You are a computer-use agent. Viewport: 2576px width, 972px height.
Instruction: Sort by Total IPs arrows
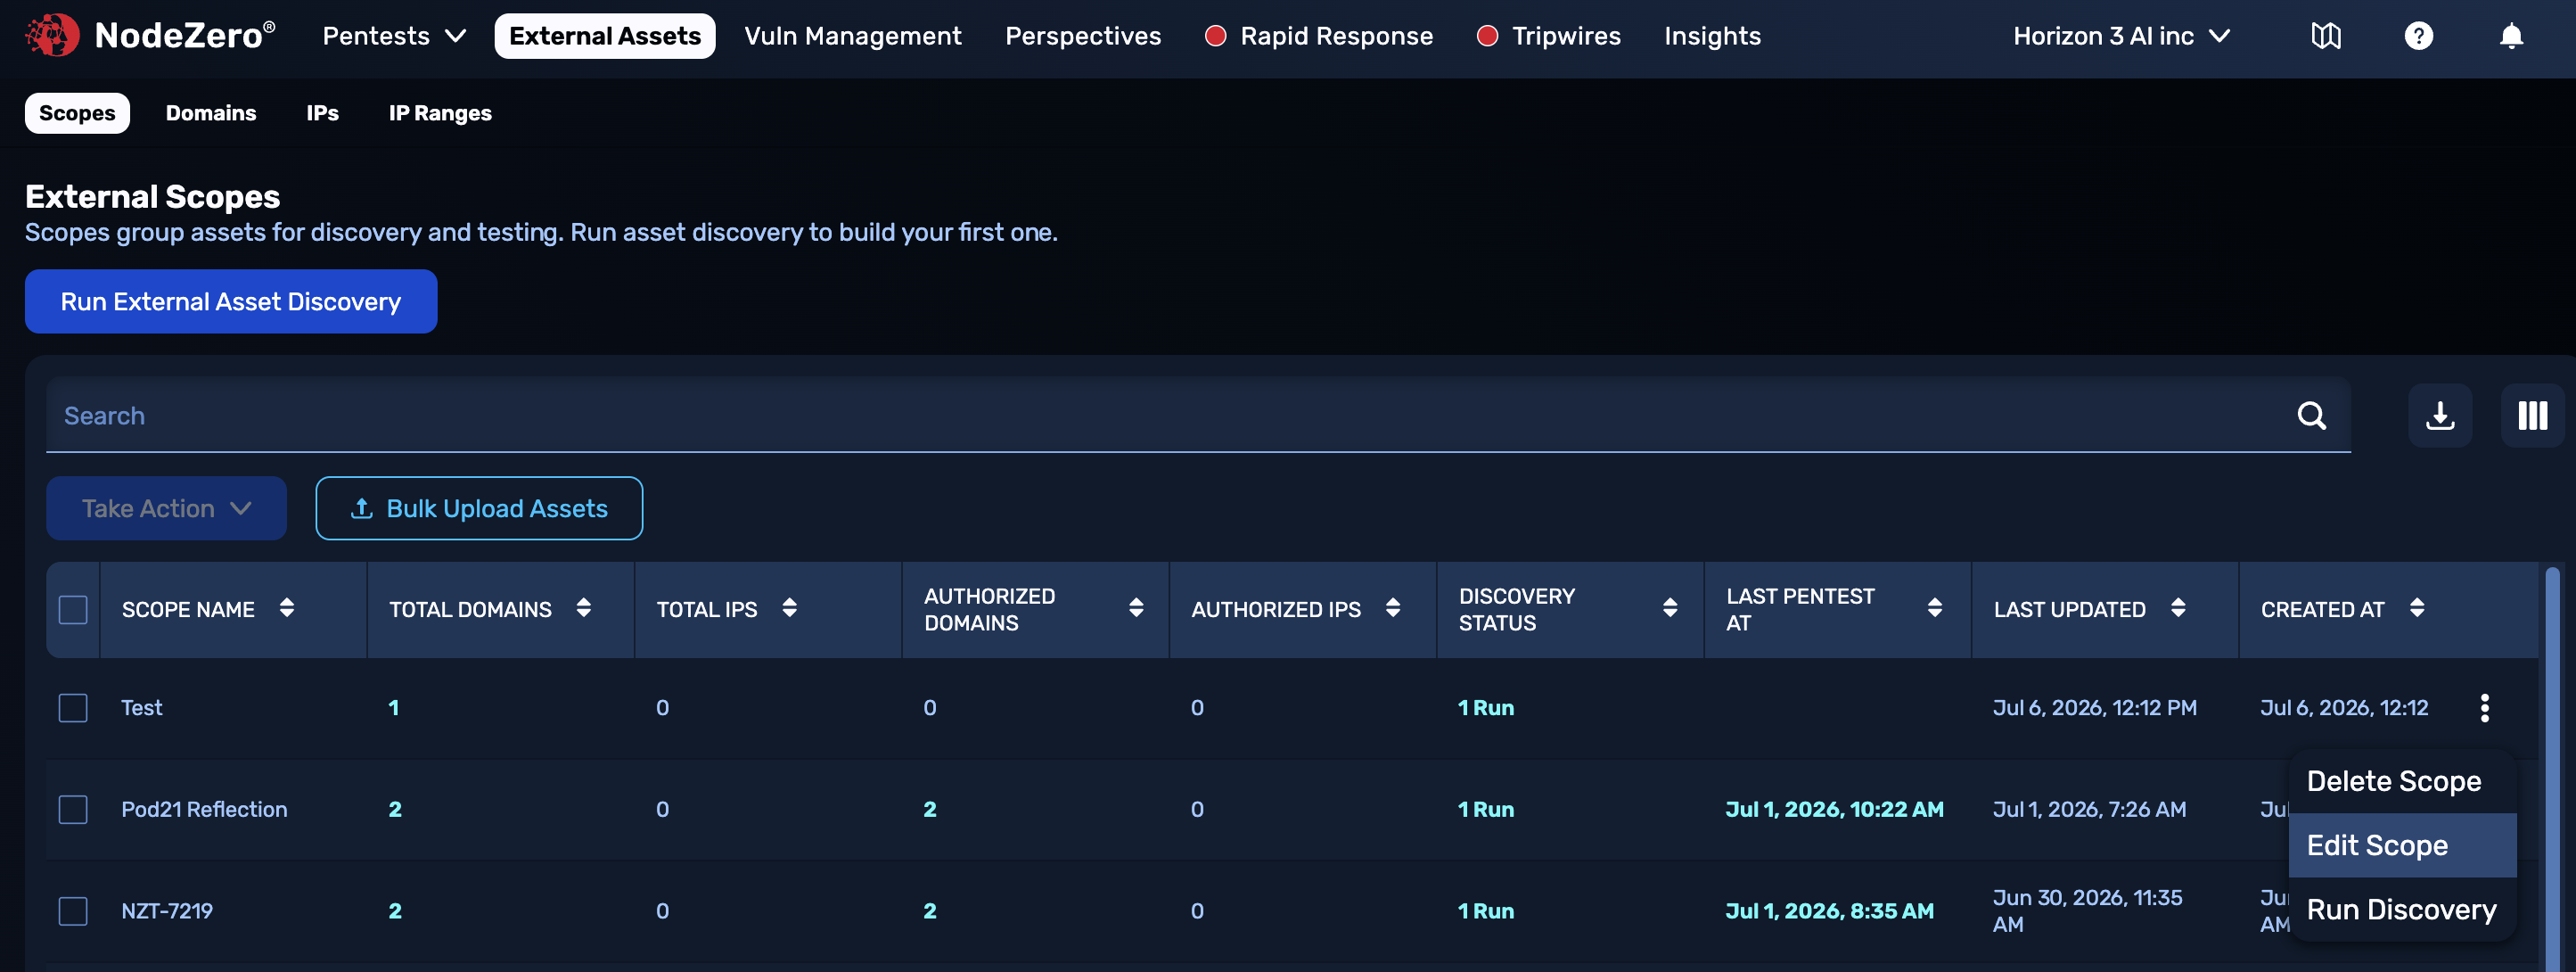tap(789, 608)
